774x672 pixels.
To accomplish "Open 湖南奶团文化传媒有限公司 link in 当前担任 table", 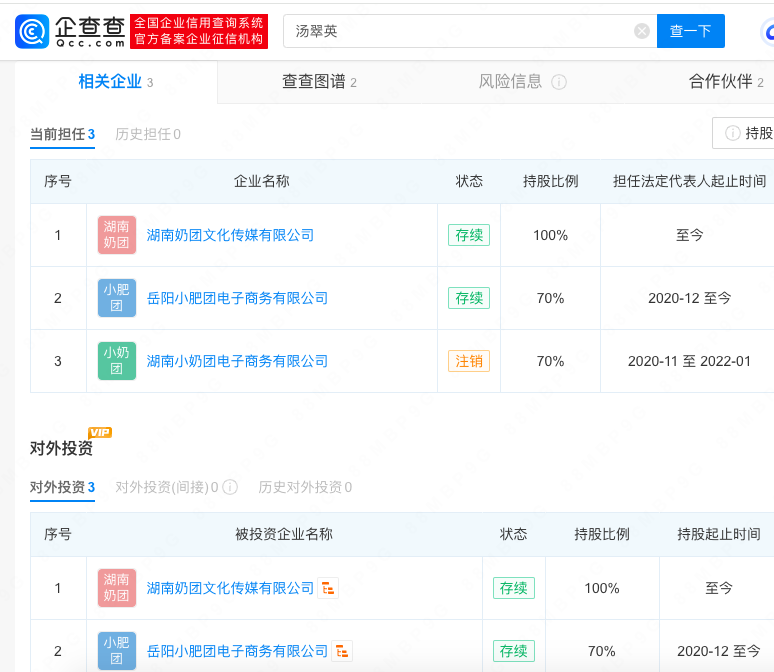I will pos(231,235).
